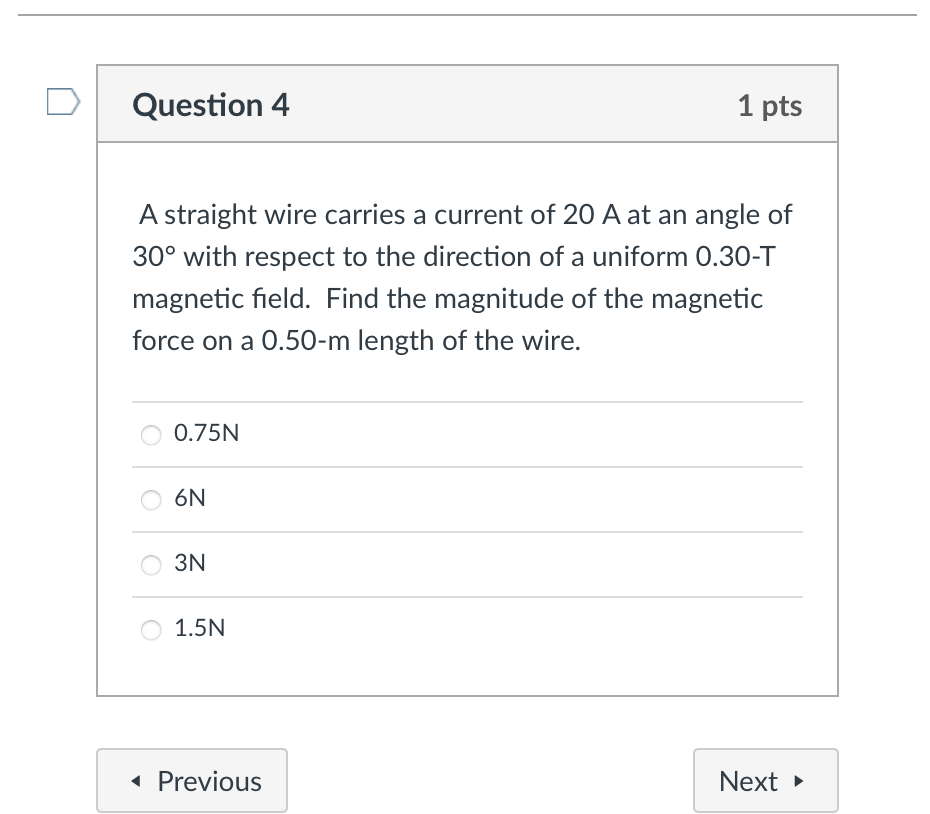Click the "6N" answer label text
This screenshot has height=814, width=930.
point(190,499)
